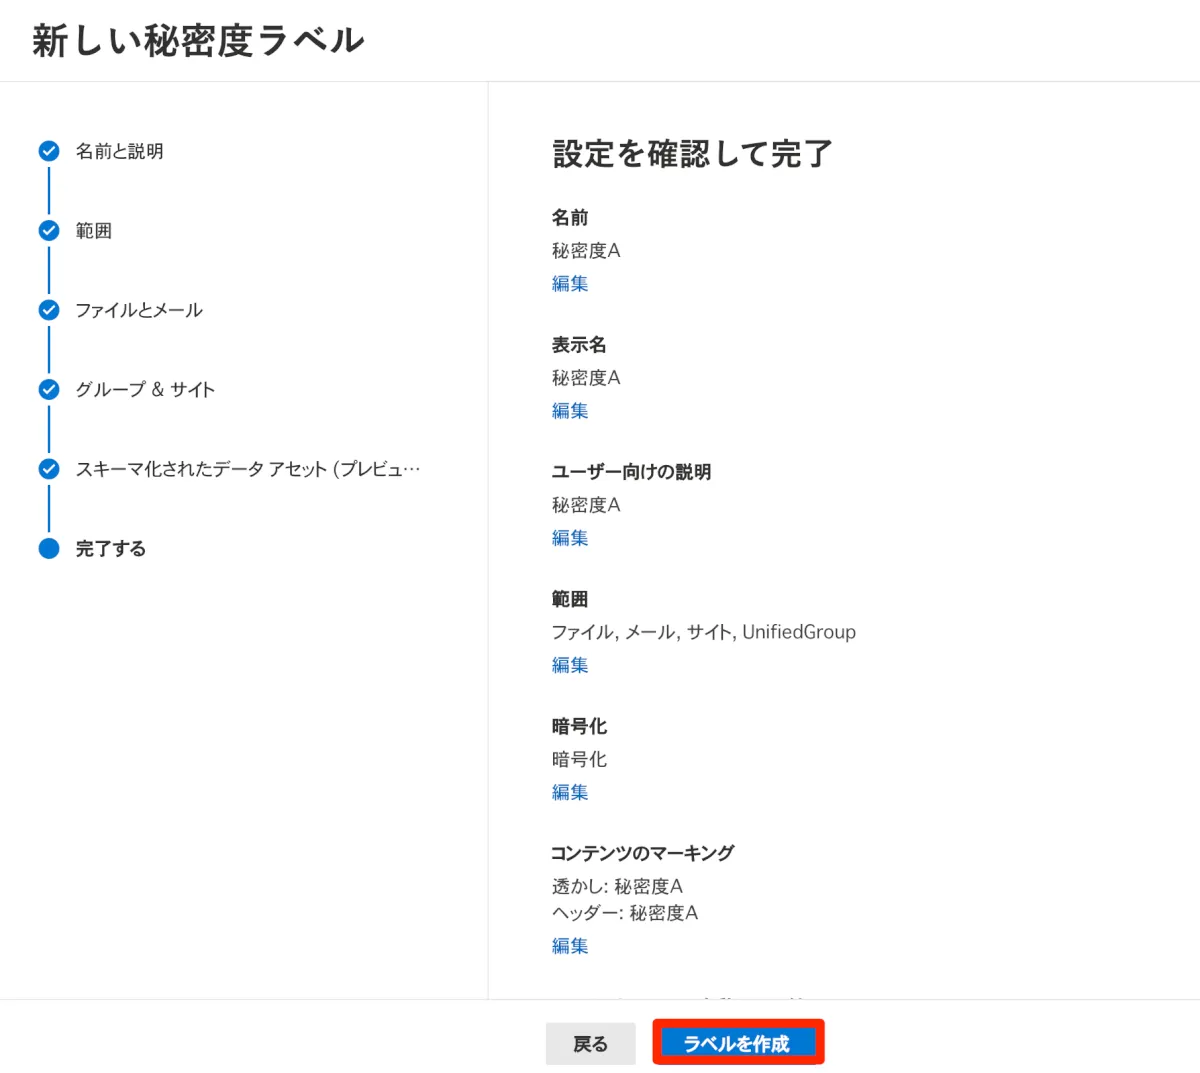
Task: Edit the ユーザー向けの説明 setting
Action: 570,538
